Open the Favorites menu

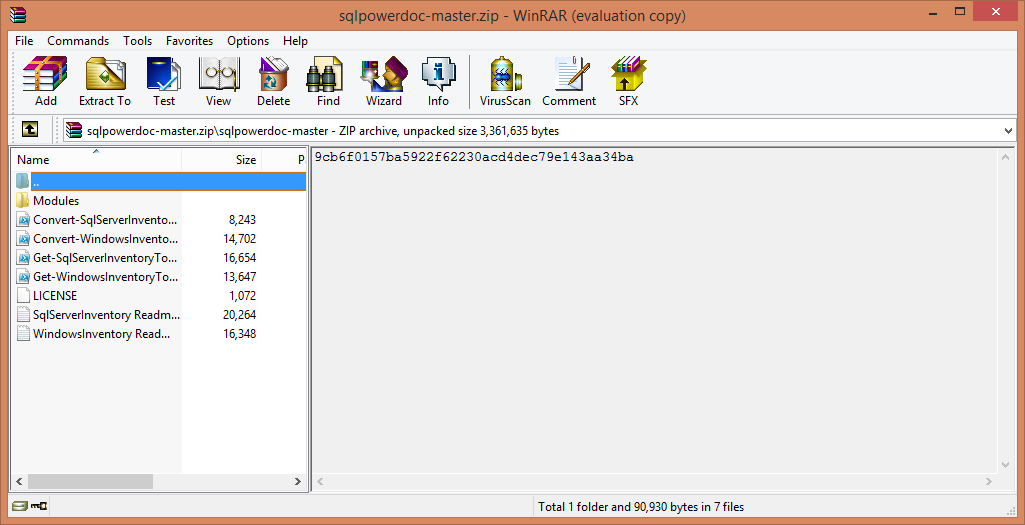[190, 41]
